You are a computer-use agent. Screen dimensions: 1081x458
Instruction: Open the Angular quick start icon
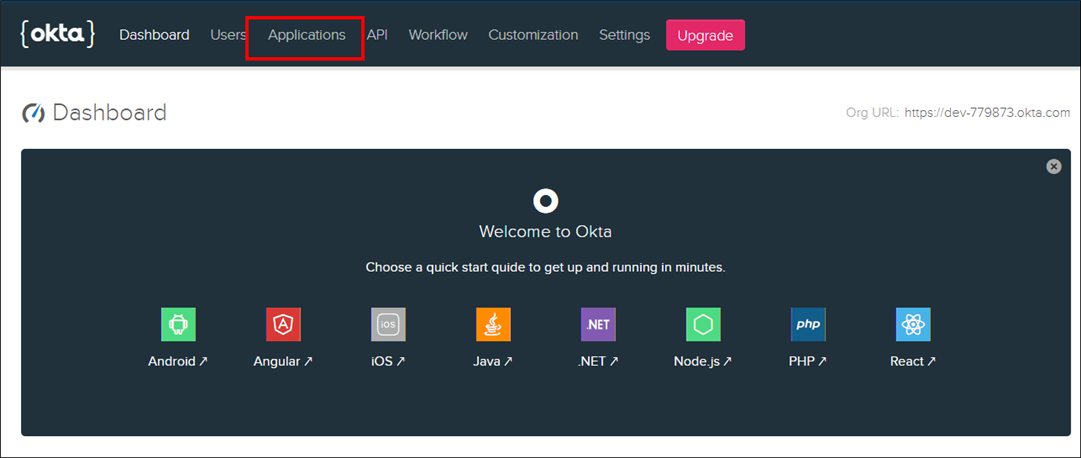(x=283, y=324)
